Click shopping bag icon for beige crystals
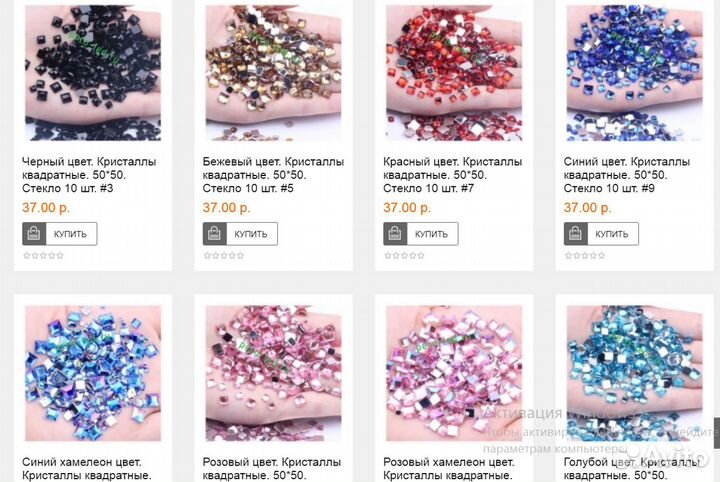 [x=214, y=234]
